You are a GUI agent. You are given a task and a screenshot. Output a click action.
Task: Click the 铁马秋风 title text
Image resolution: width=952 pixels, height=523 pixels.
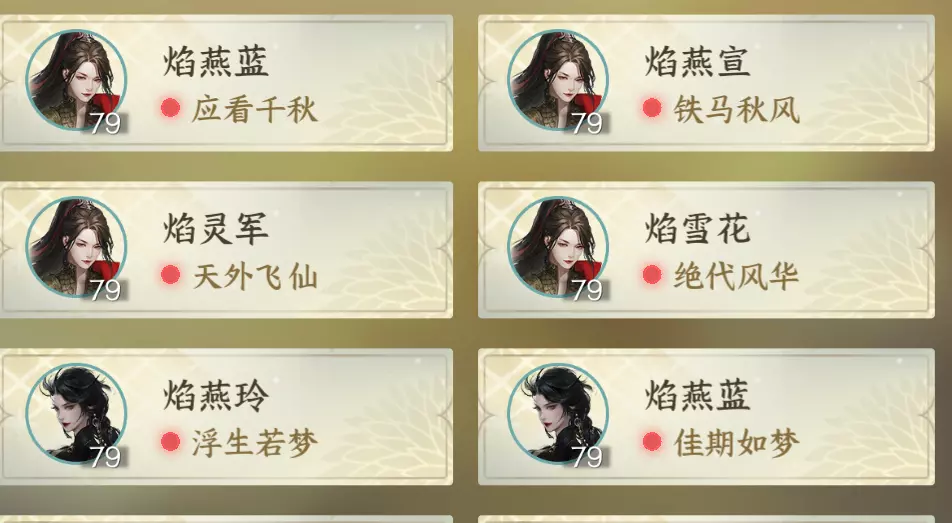(x=736, y=111)
